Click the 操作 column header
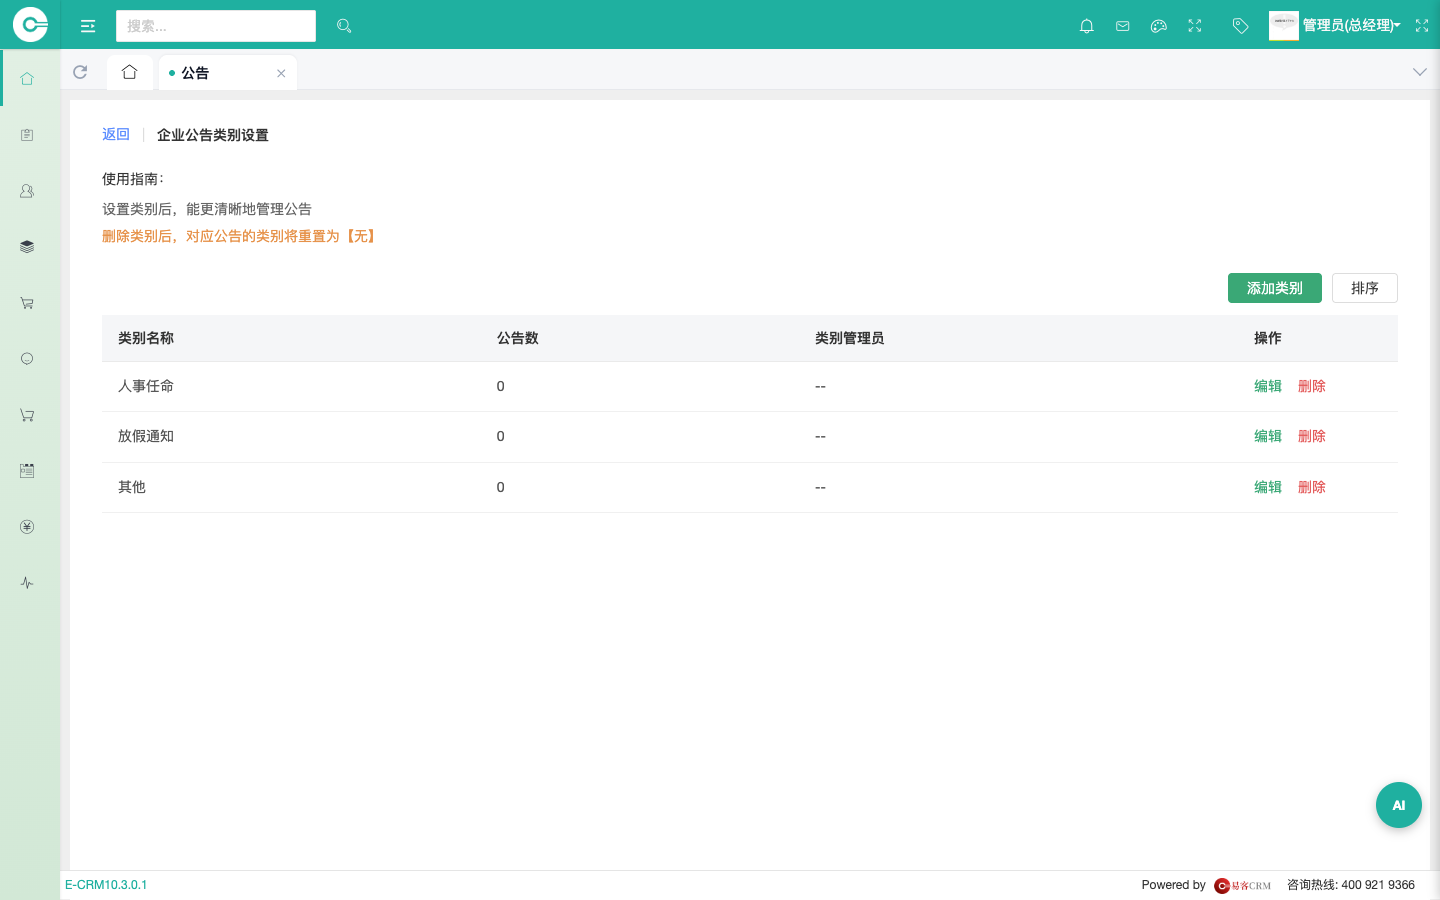1440x900 pixels. (1268, 338)
